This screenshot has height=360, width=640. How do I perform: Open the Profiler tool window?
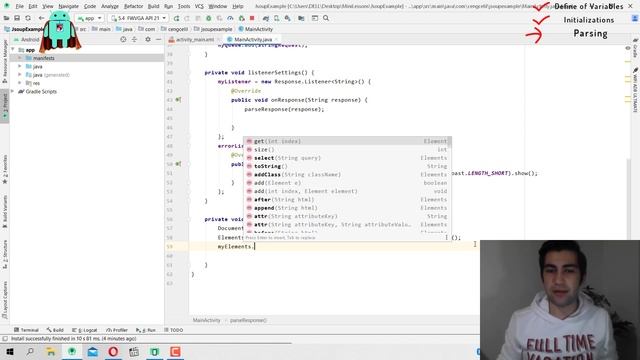pyautogui.click(x=117, y=330)
